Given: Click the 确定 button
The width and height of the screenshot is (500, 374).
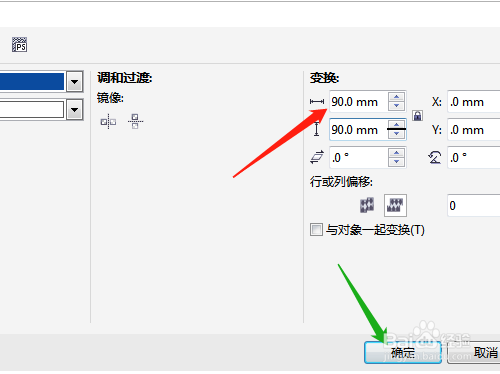Looking at the screenshot, I should click(x=403, y=352).
